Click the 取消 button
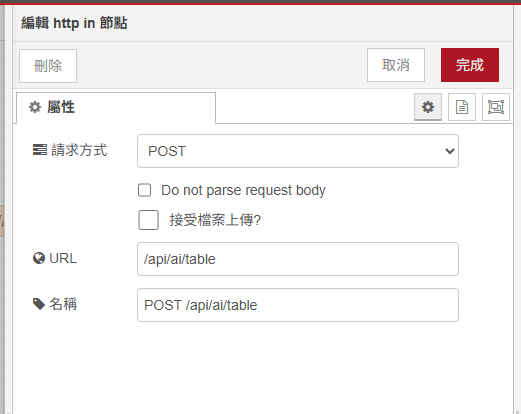This screenshot has height=414, width=521. (396, 65)
